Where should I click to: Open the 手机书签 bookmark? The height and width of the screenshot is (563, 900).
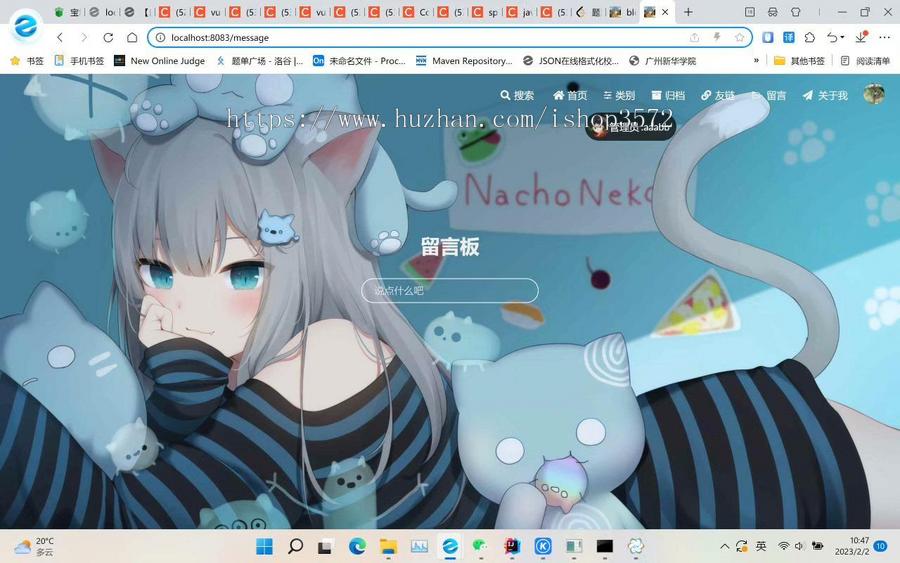[79, 60]
